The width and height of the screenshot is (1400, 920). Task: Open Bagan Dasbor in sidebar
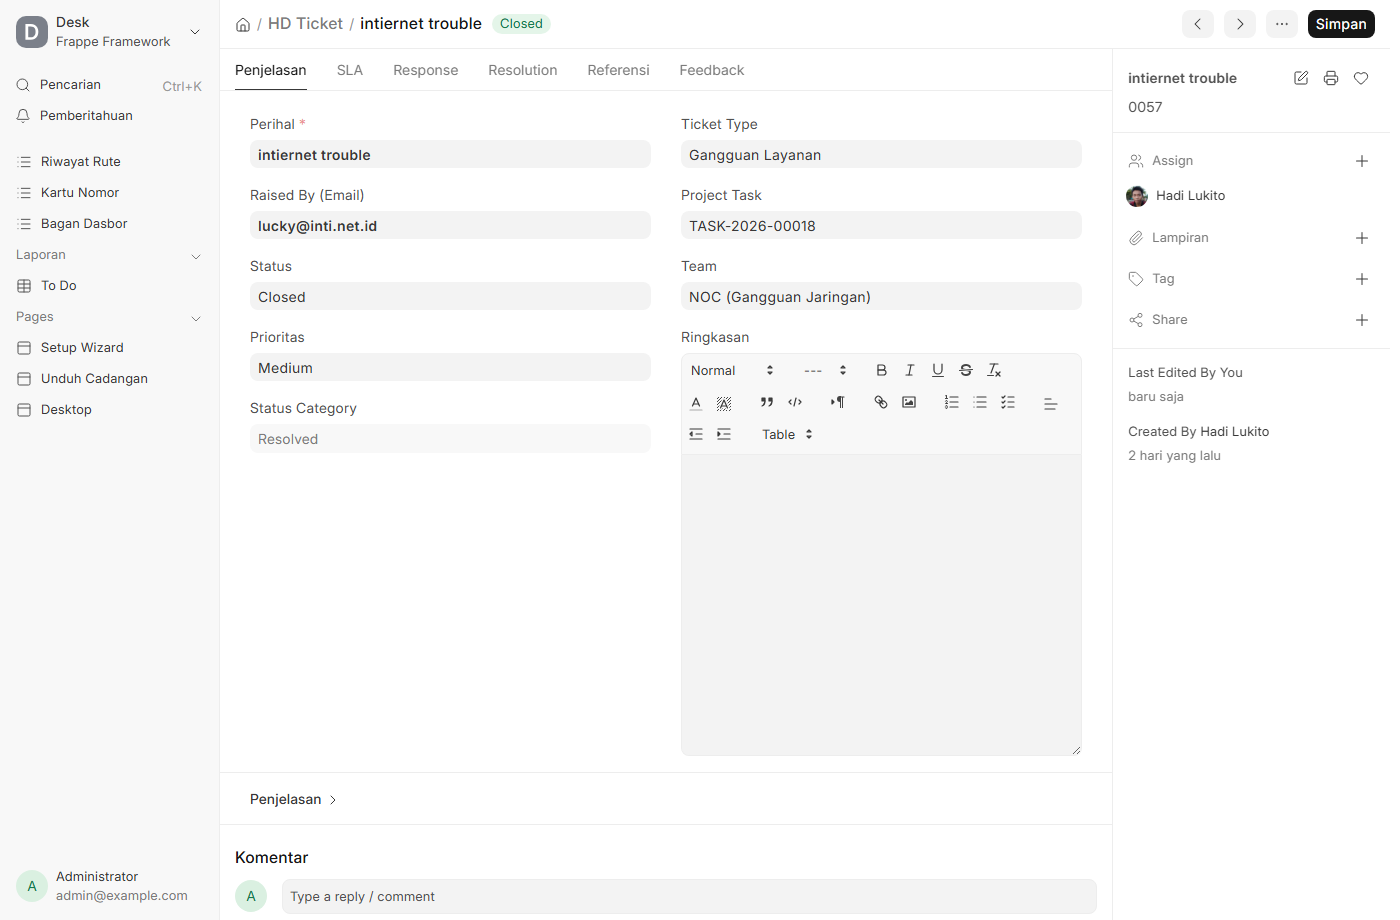click(x=109, y=224)
